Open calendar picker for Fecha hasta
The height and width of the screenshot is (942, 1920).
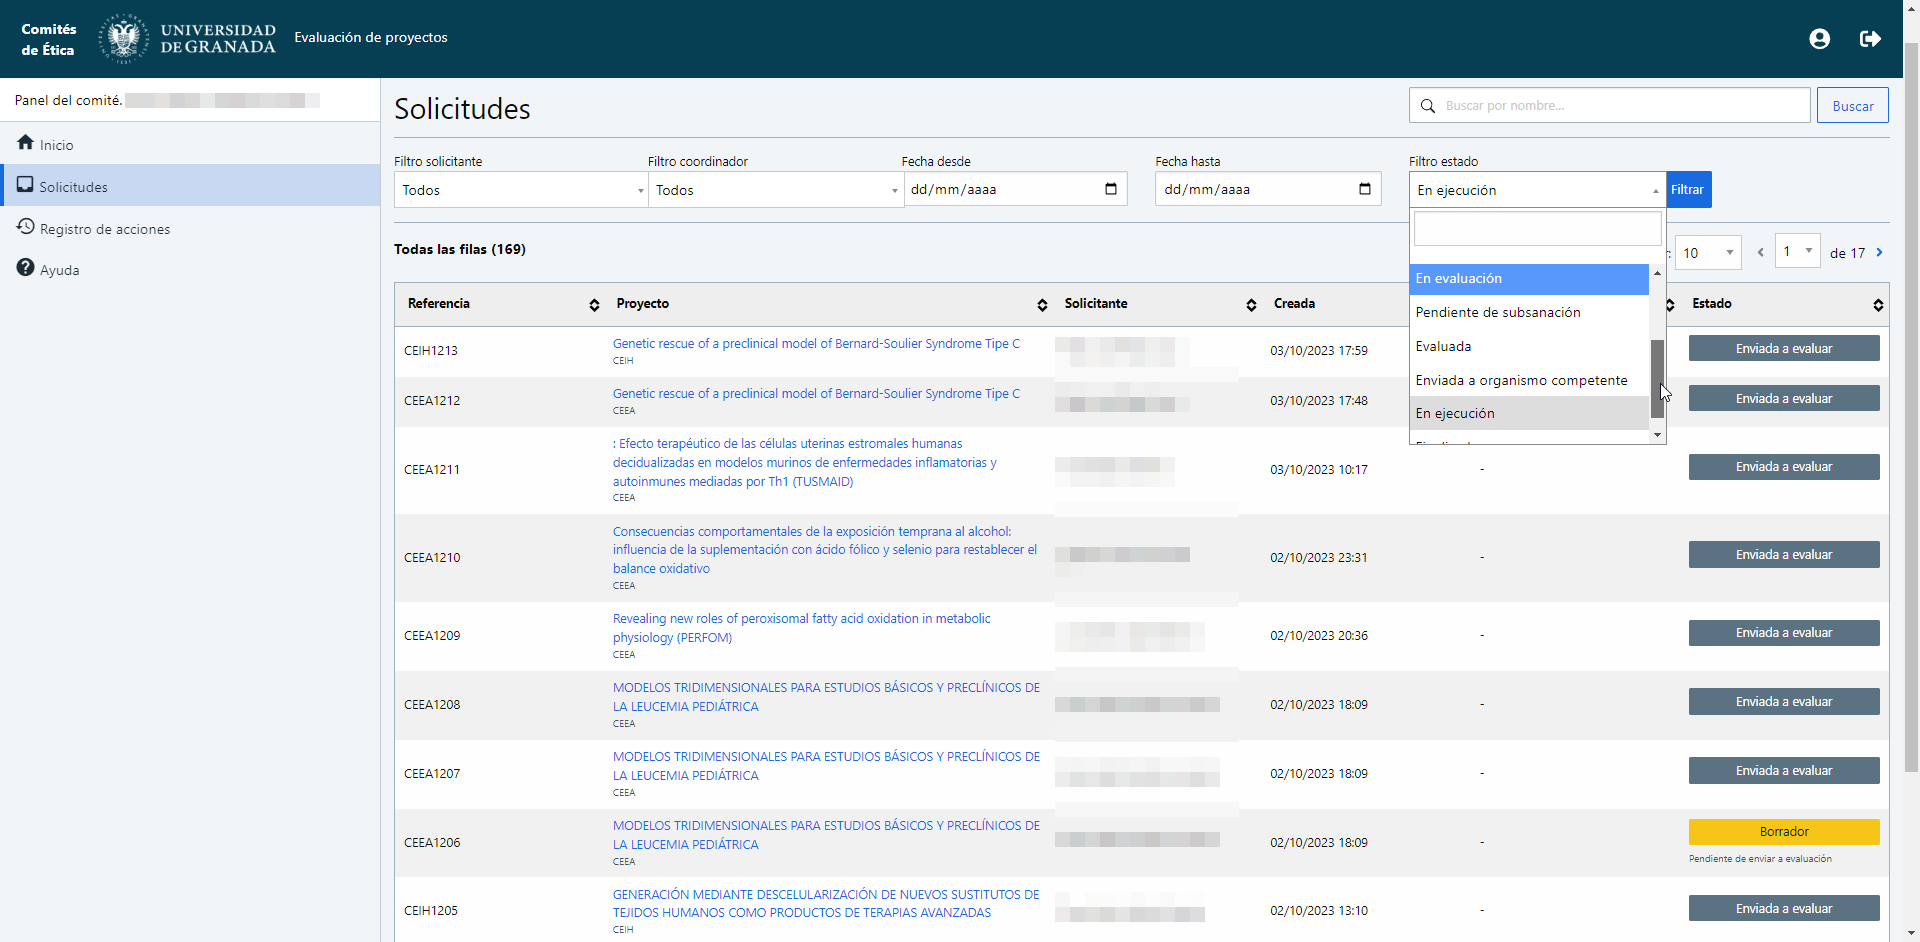pos(1364,189)
